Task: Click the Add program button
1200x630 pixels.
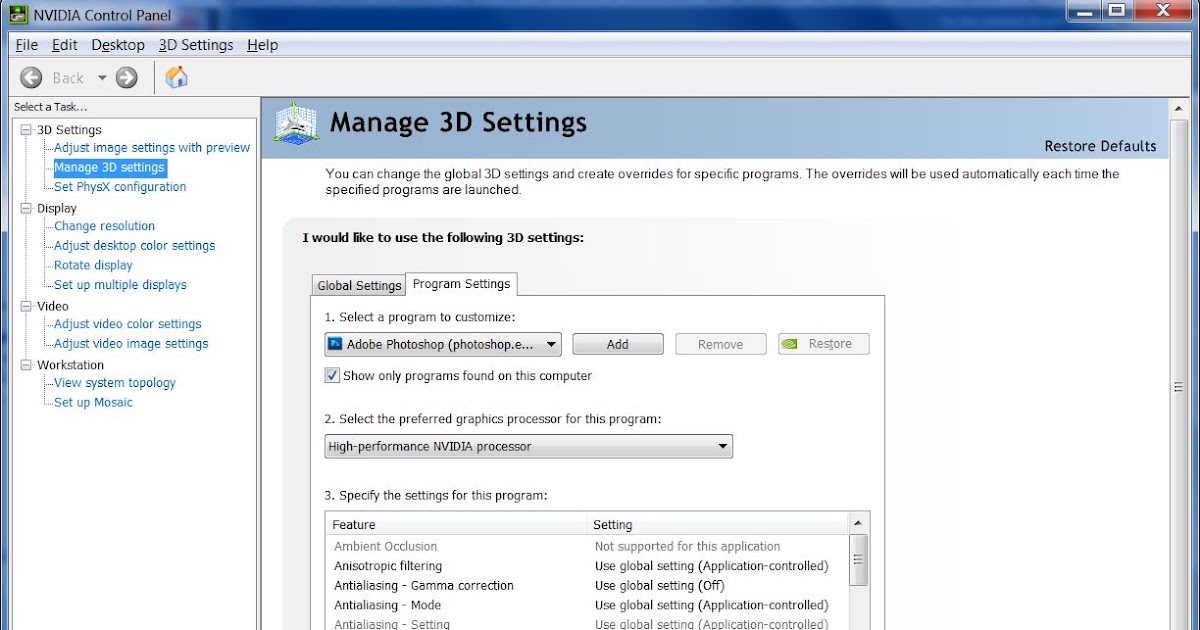Action: [x=618, y=344]
